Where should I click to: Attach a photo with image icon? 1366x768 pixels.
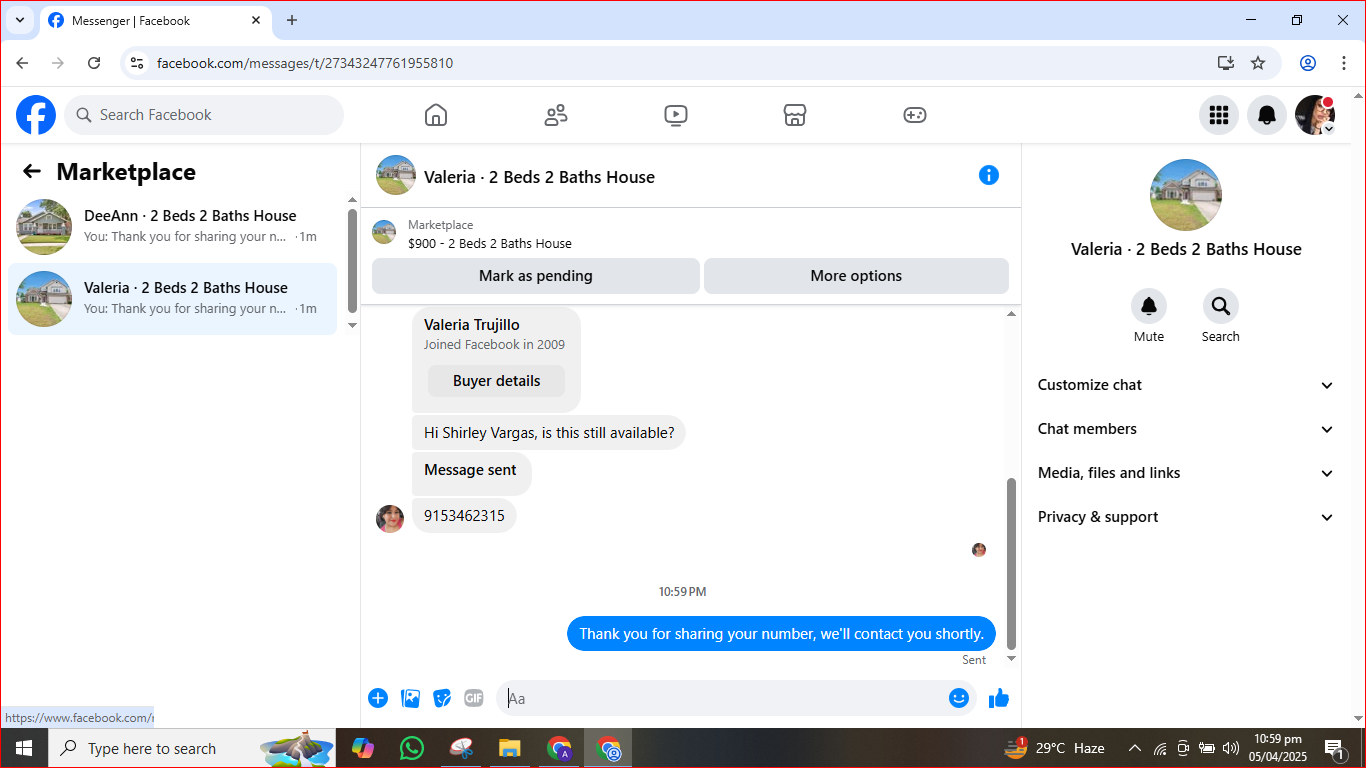[x=410, y=698]
